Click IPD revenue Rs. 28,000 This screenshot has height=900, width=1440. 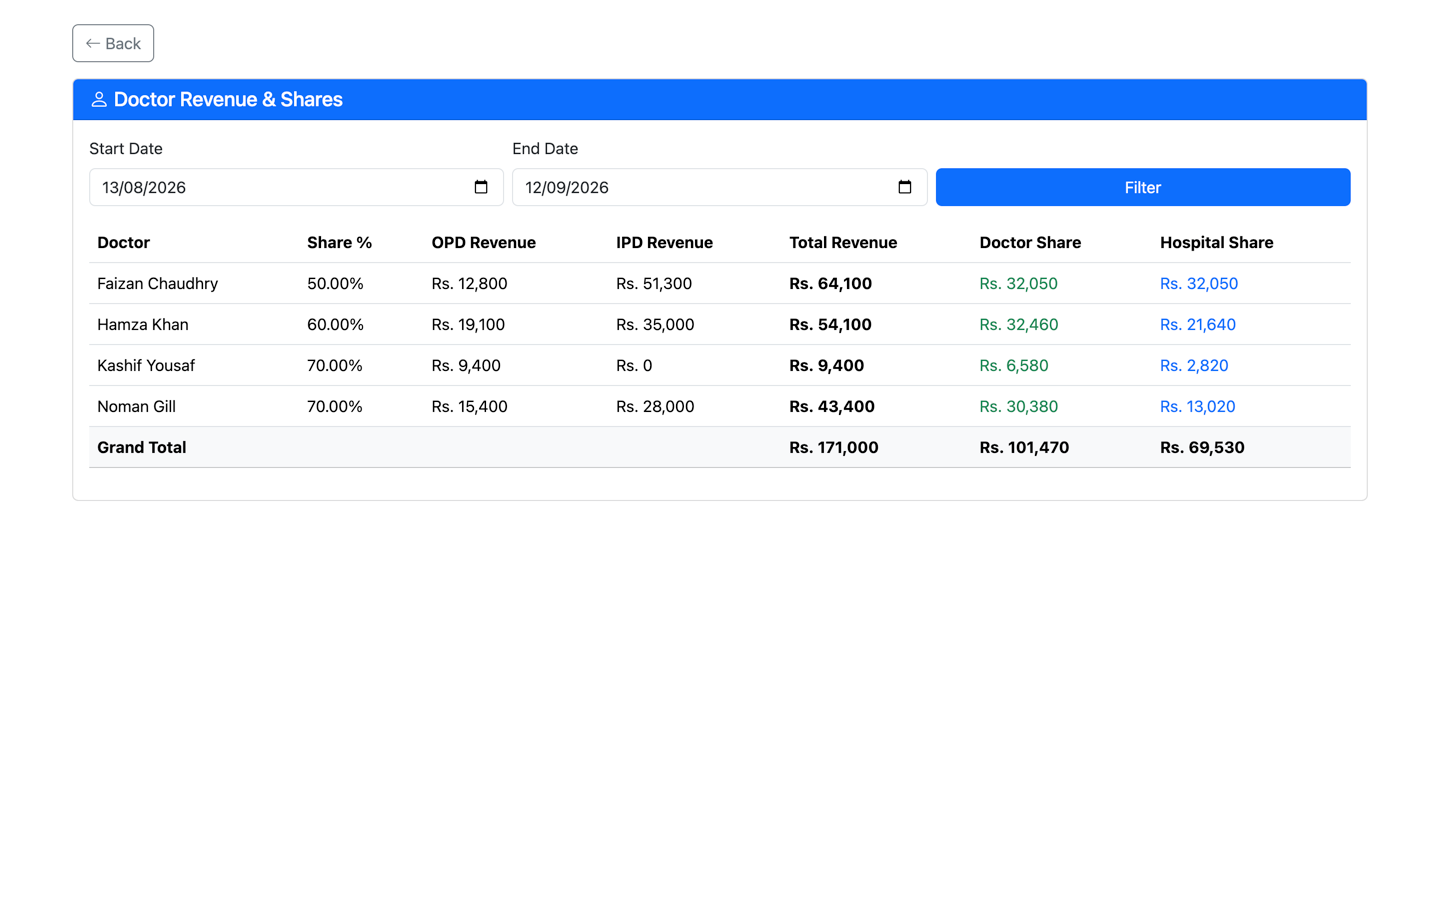(655, 406)
